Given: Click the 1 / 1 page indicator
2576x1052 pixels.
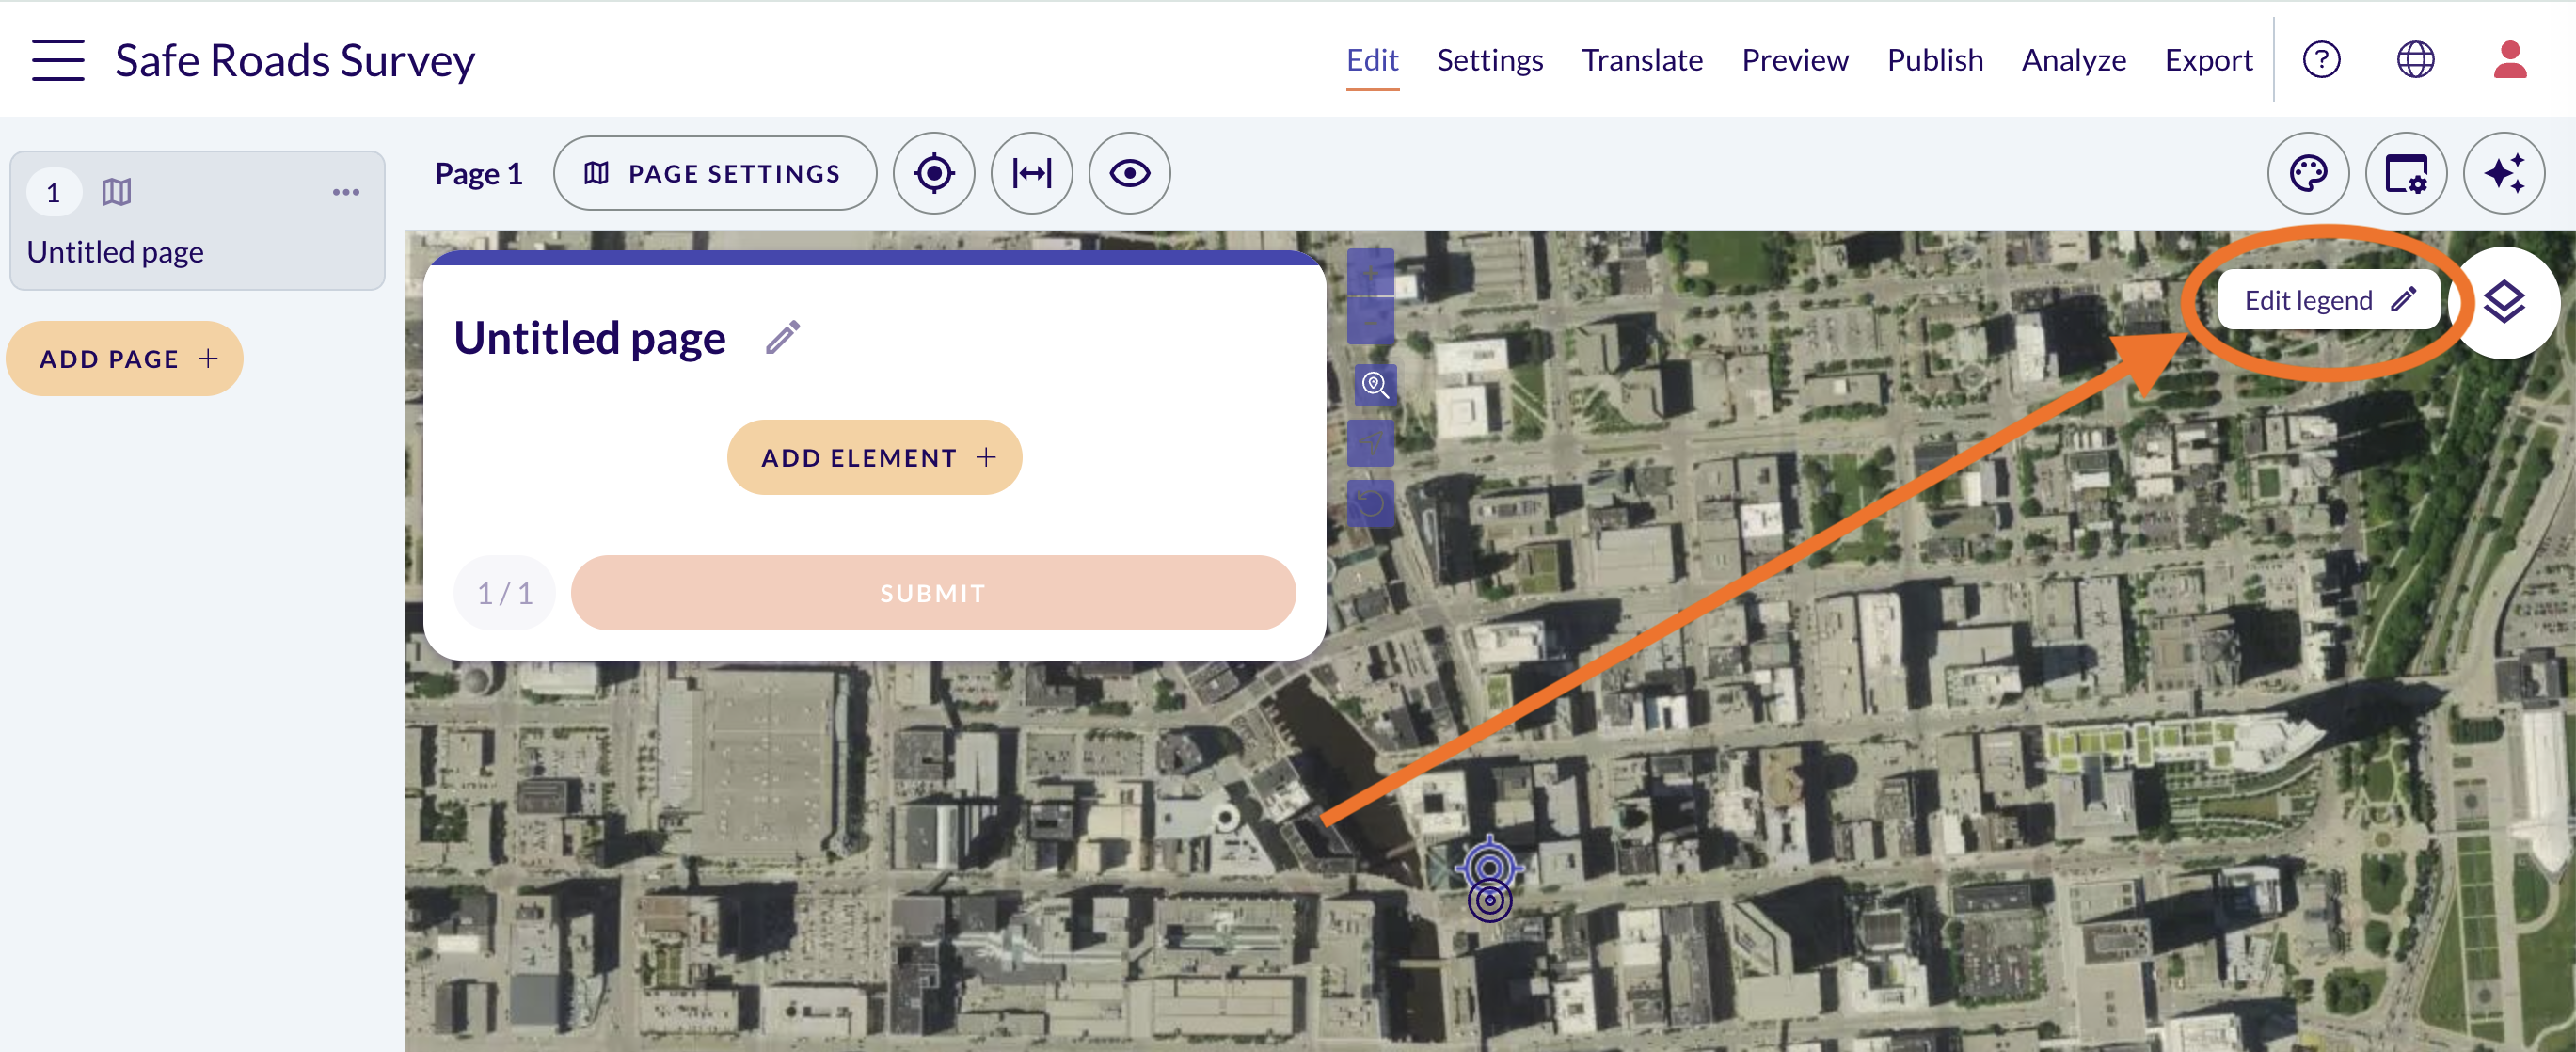Looking at the screenshot, I should tap(505, 593).
